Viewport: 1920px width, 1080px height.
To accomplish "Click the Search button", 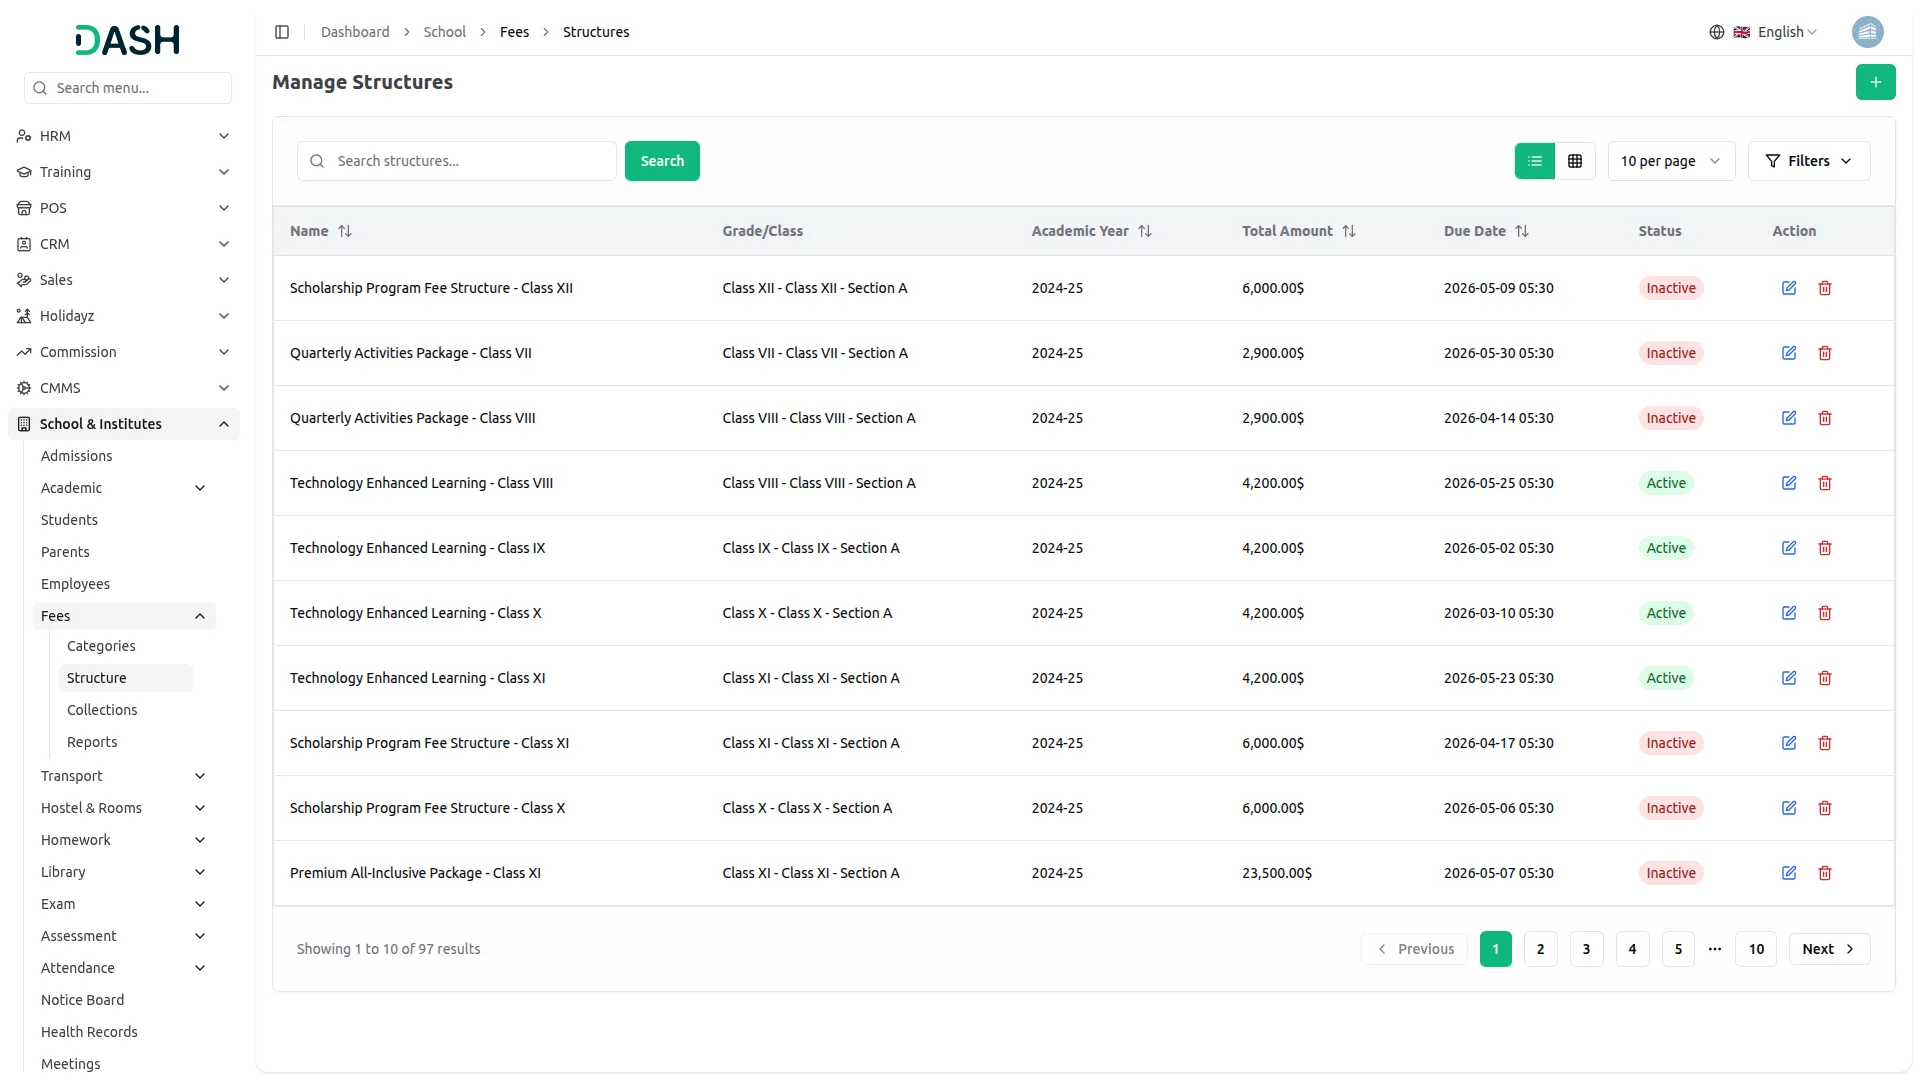I will click(662, 161).
